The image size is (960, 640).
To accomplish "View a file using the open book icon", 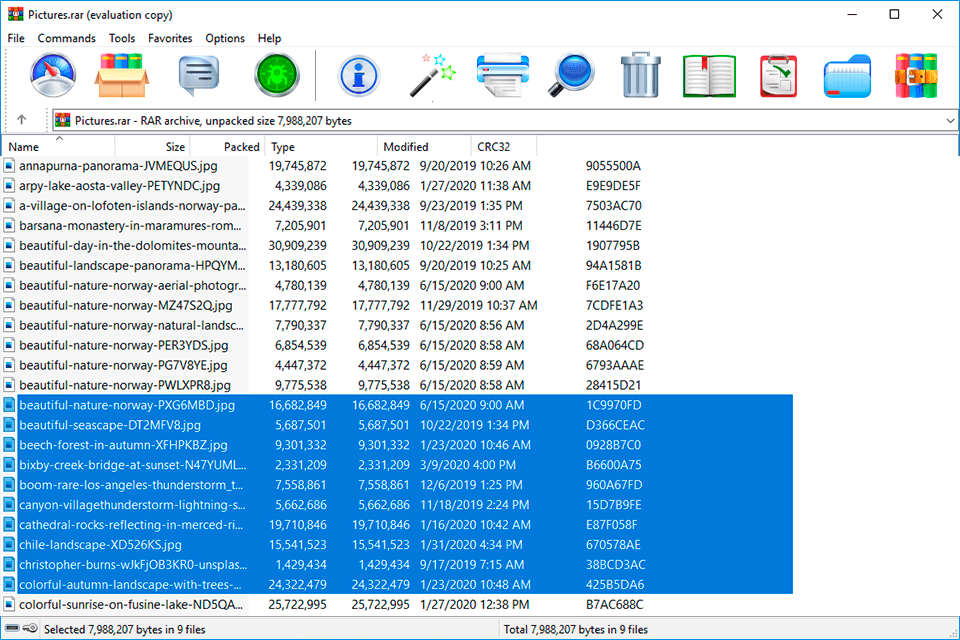I will point(709,75).
